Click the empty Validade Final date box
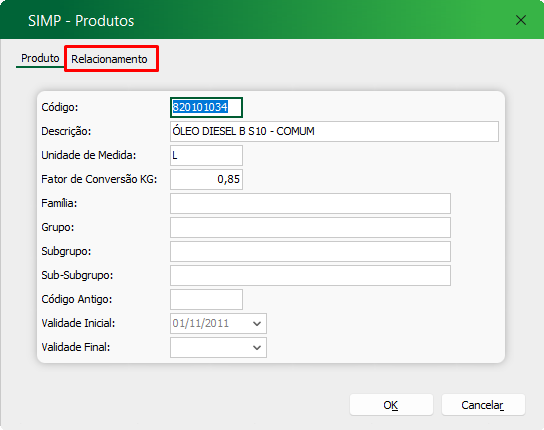The height and width of the screenshot is (430, 544). [218, 347]
